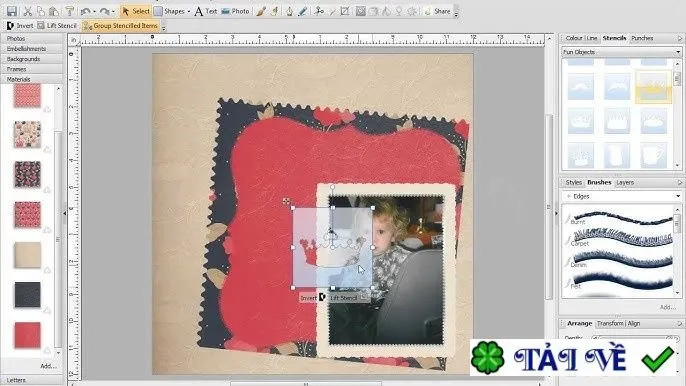Screen dimensions: 686x386
Task: Switch to the Styles tab
Action: (573, 182)
